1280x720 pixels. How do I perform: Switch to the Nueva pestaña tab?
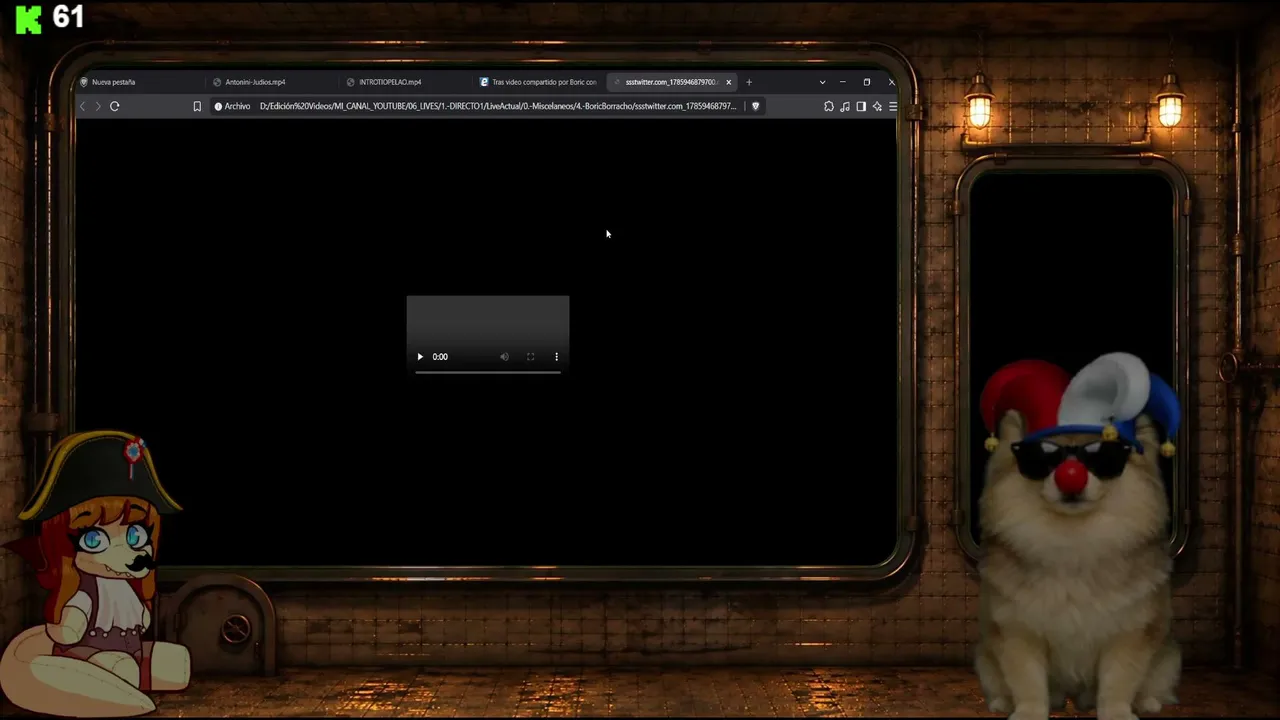coord(140,82)
